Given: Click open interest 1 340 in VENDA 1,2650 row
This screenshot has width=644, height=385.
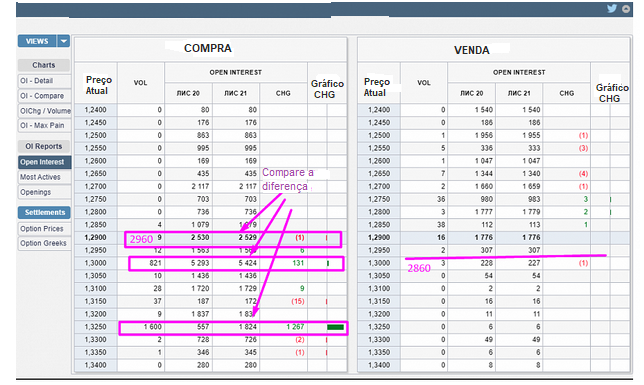Looking at the screenshot, I should pyautogui.click(x=531, y=173).
